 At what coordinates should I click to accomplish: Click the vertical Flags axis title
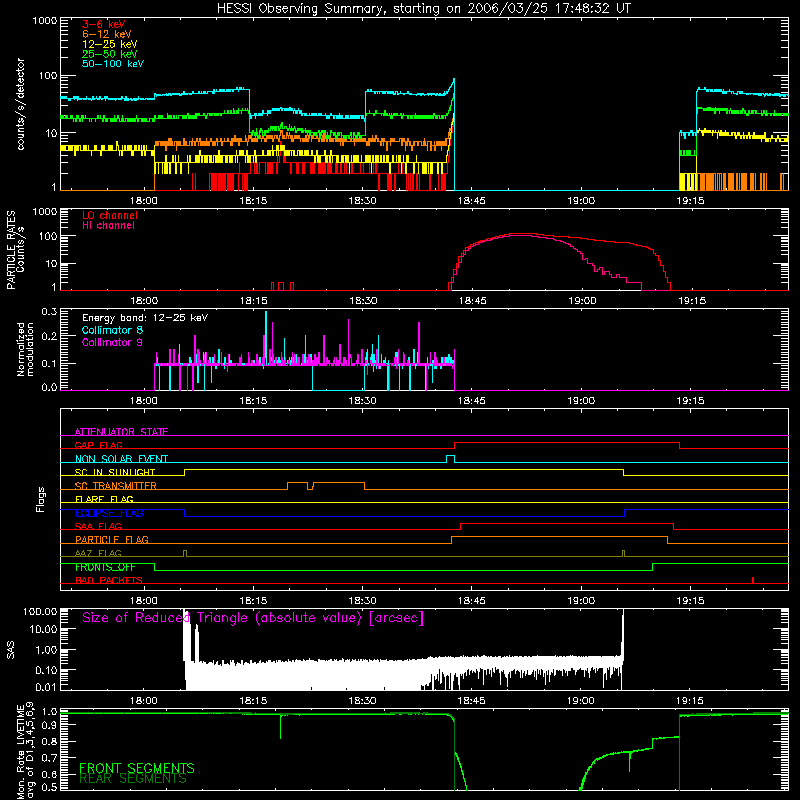click(40, 499)
